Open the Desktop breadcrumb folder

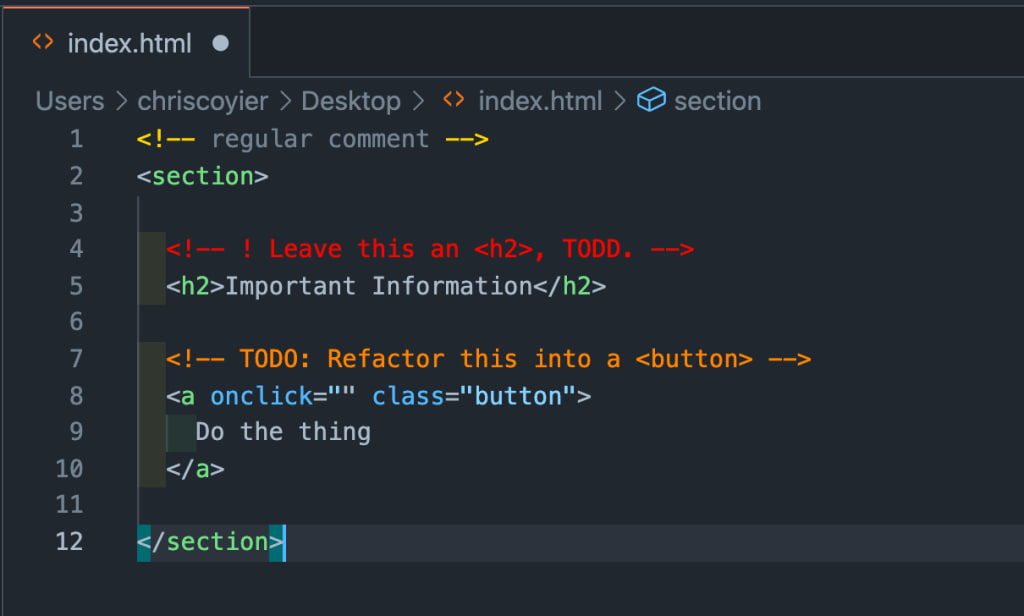click(351, 101)
